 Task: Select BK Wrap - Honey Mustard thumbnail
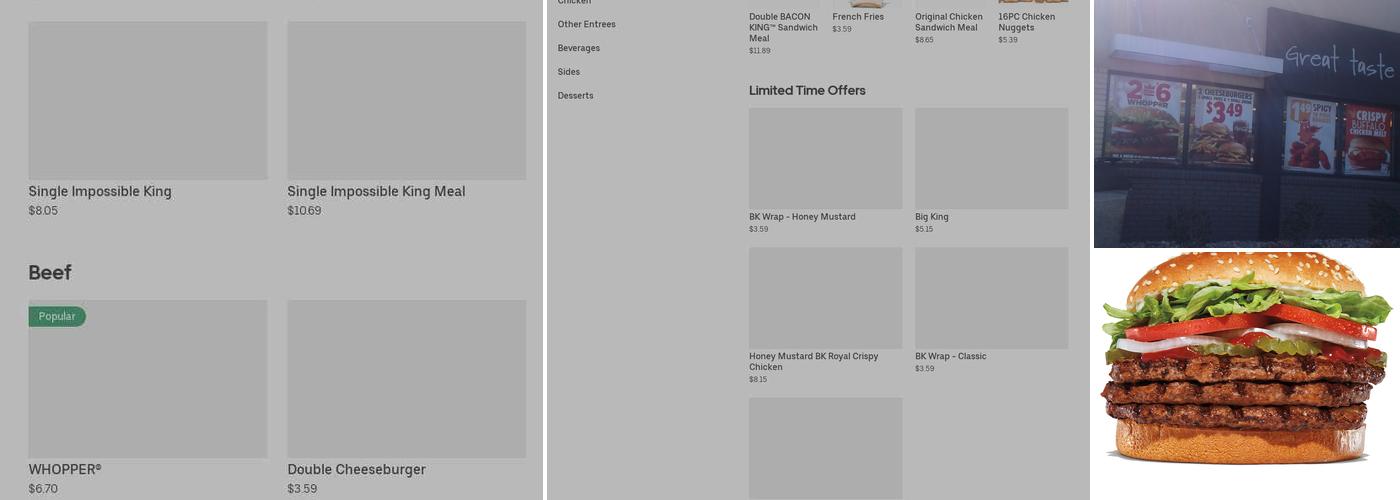[x=825, y=158]
